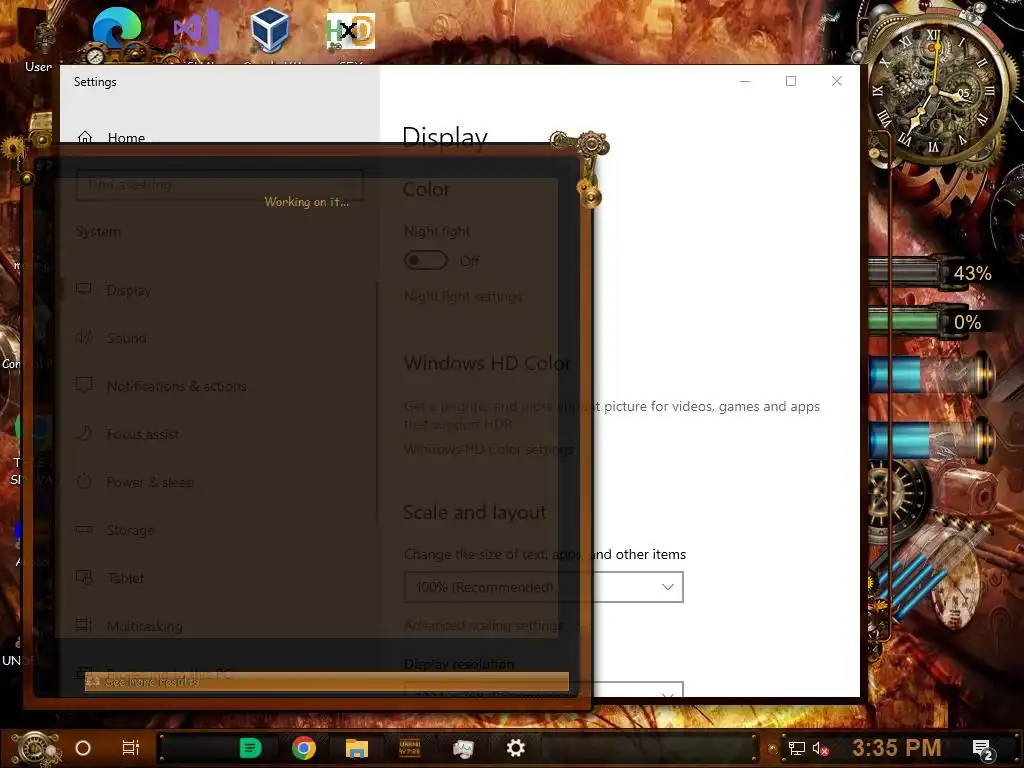The image size is (1024, 768).
Task: Click the Find a setting search box
Action: tap(219, 185)
